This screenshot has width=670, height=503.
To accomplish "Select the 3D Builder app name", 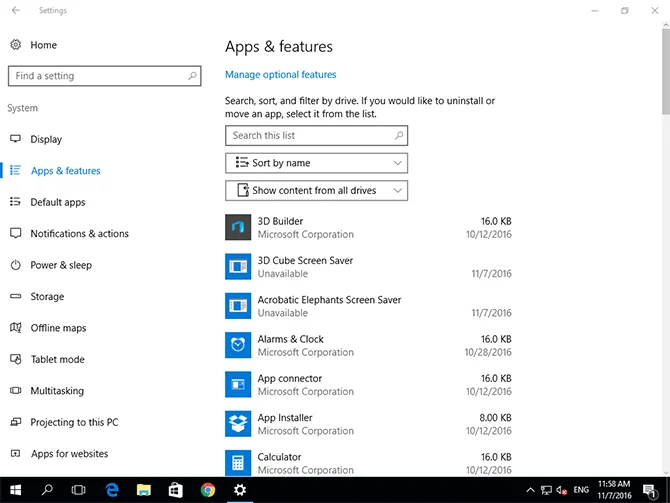I will 280,221.
